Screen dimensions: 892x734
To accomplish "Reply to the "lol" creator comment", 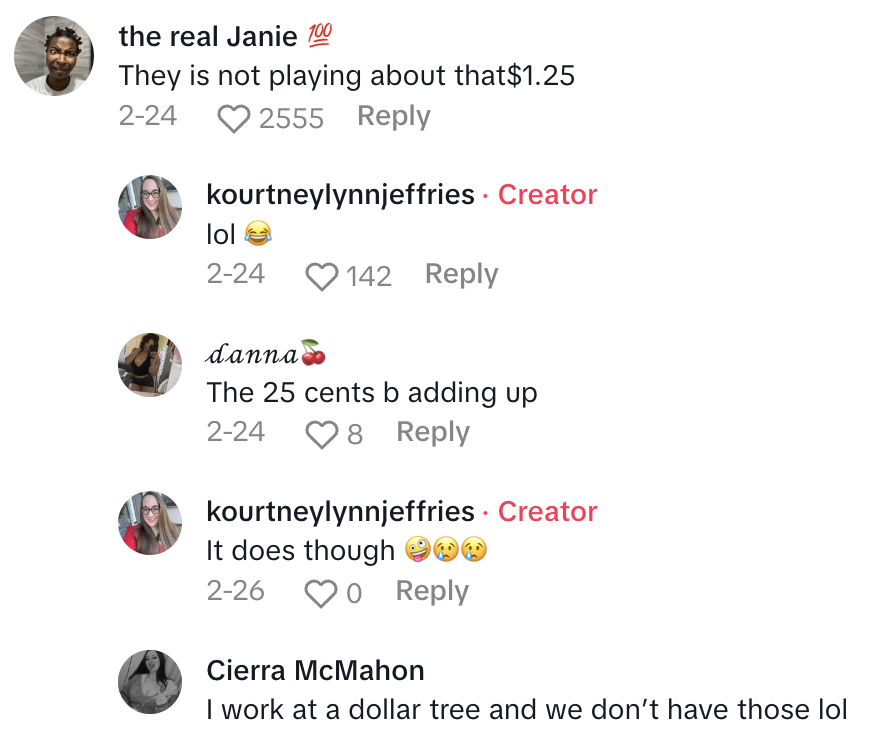I will click(x=461, y=274).
